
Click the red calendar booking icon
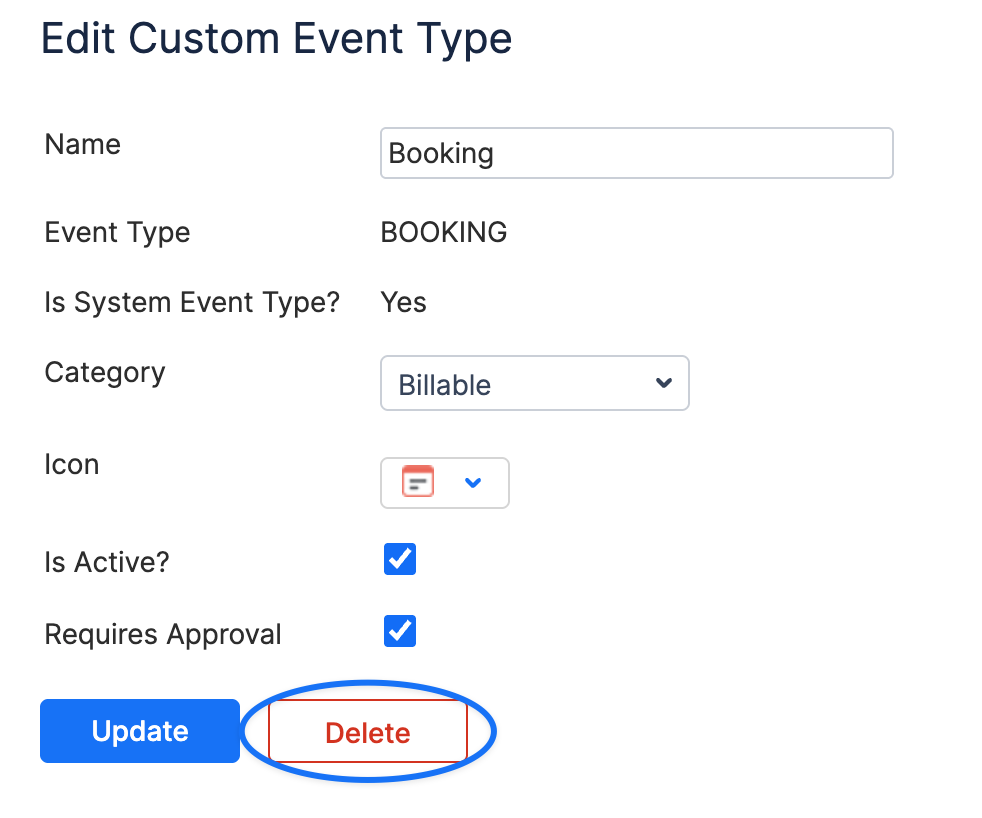click(418, 482)
